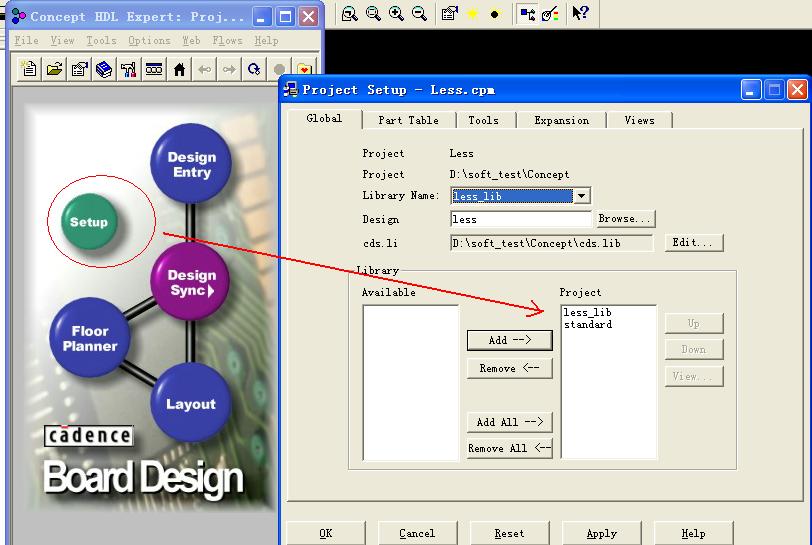Open the File menu

pos(26,40)
